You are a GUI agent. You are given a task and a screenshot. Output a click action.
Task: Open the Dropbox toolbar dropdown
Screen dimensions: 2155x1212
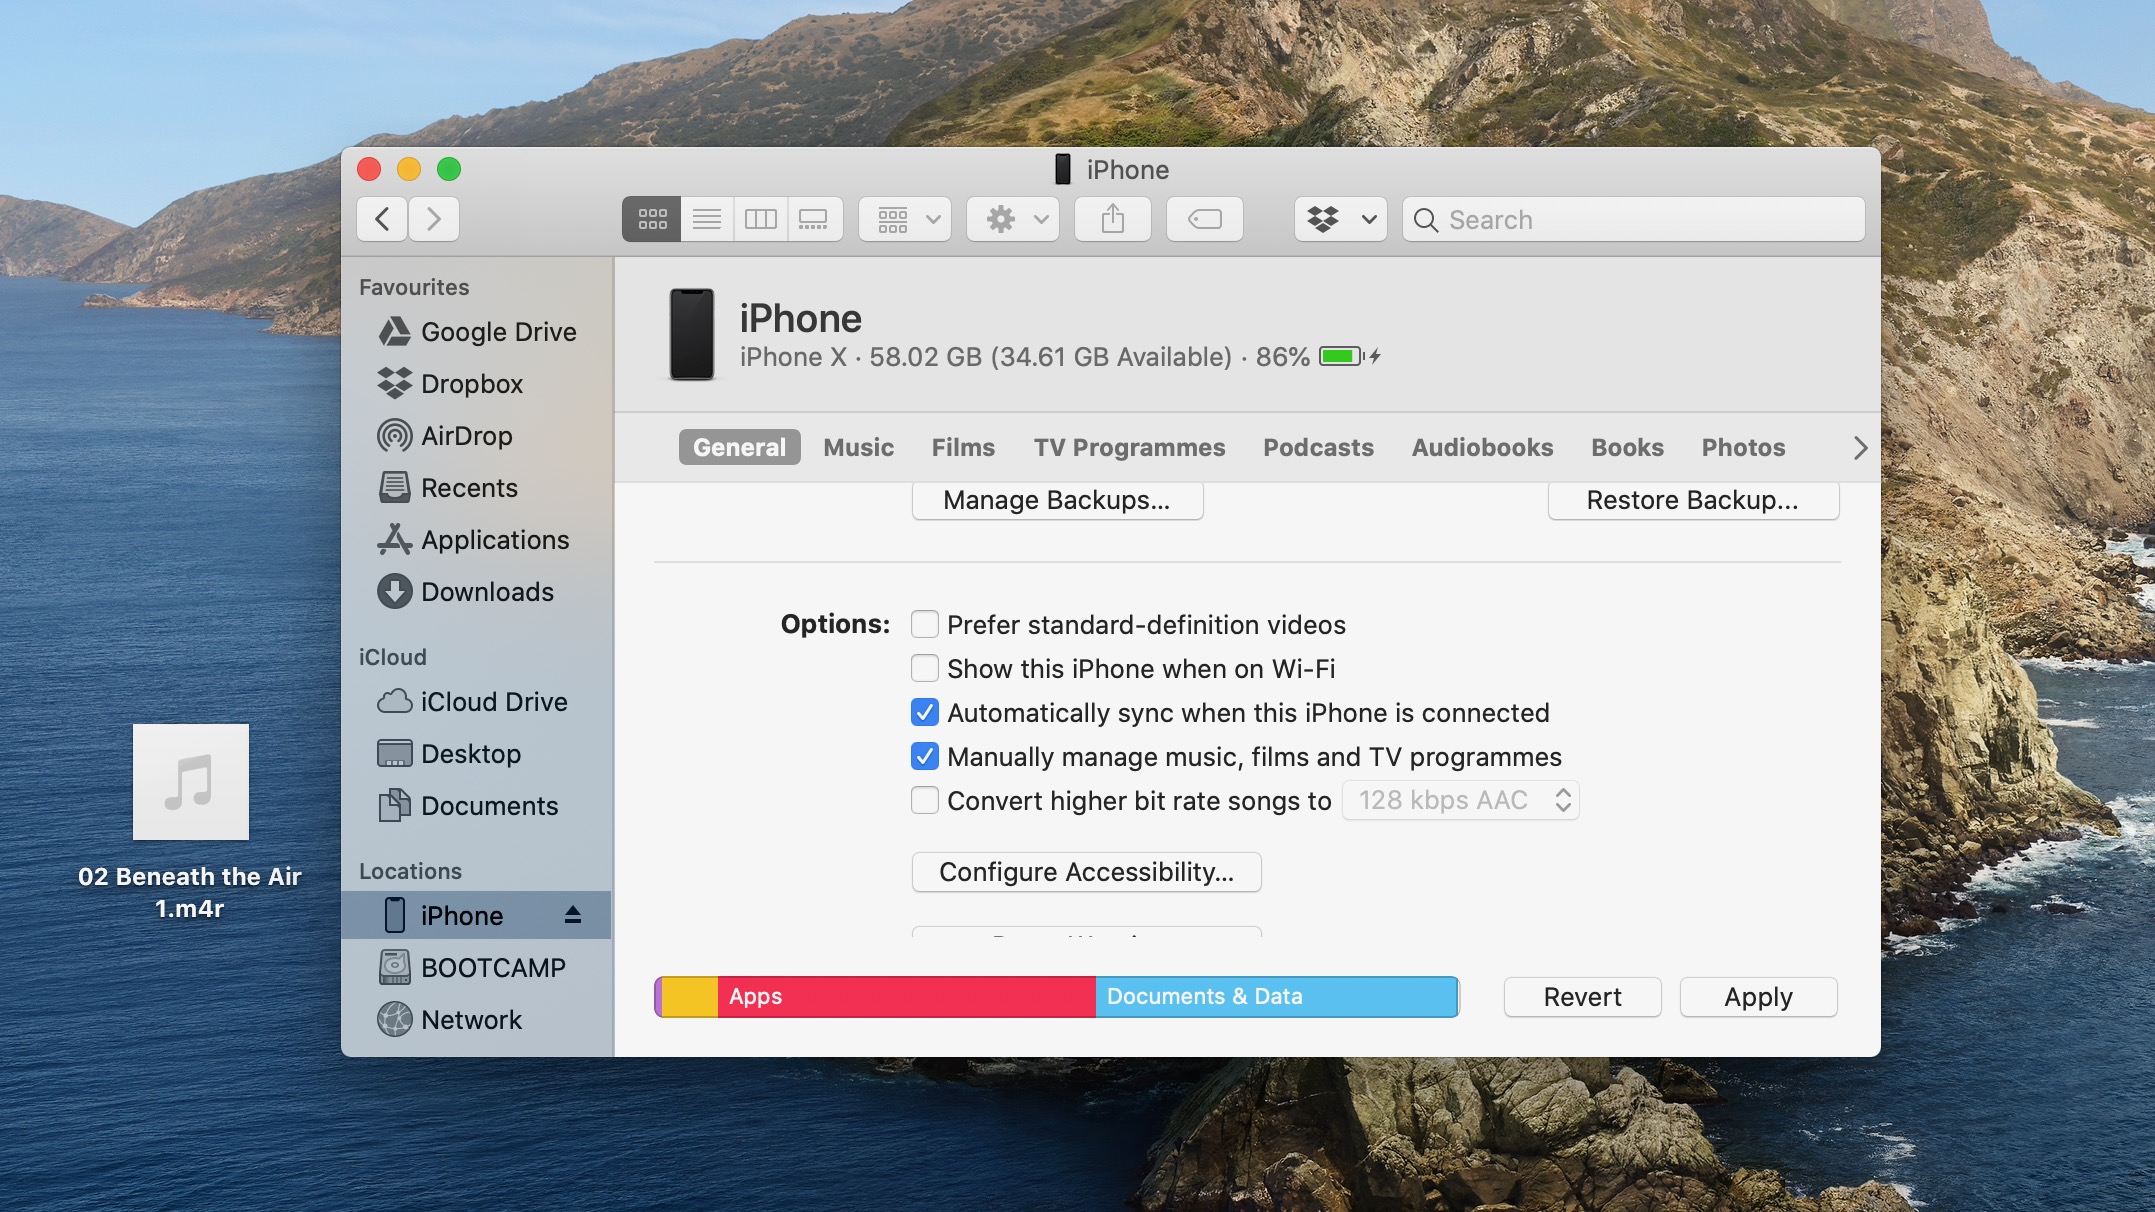pos(1341,219)
